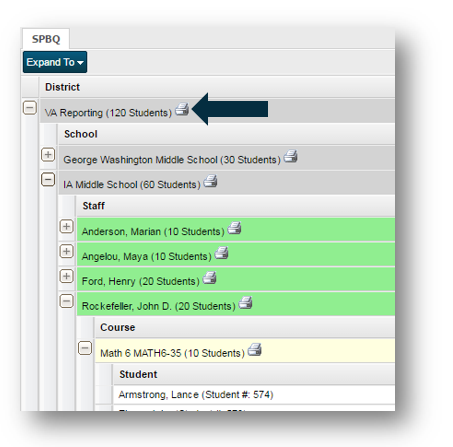Collapse IA Middle School row
Image resolution: width=453 pixels, height=447 pixels.
(x=48, y=180)
